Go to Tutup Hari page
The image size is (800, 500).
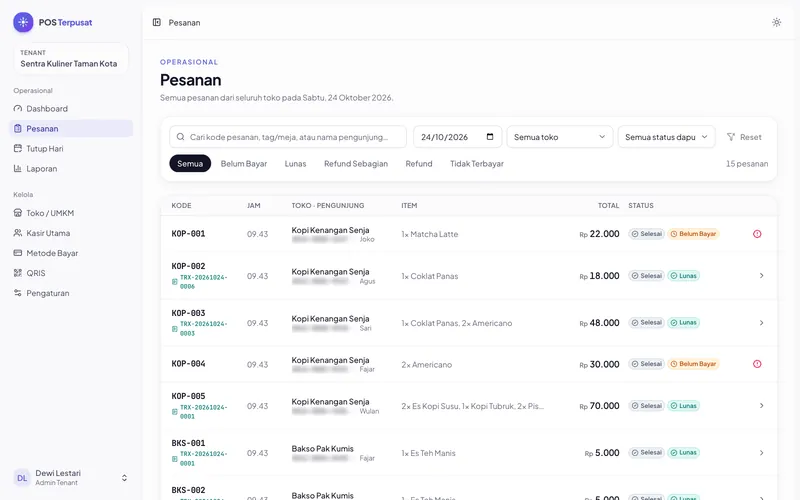71,148
